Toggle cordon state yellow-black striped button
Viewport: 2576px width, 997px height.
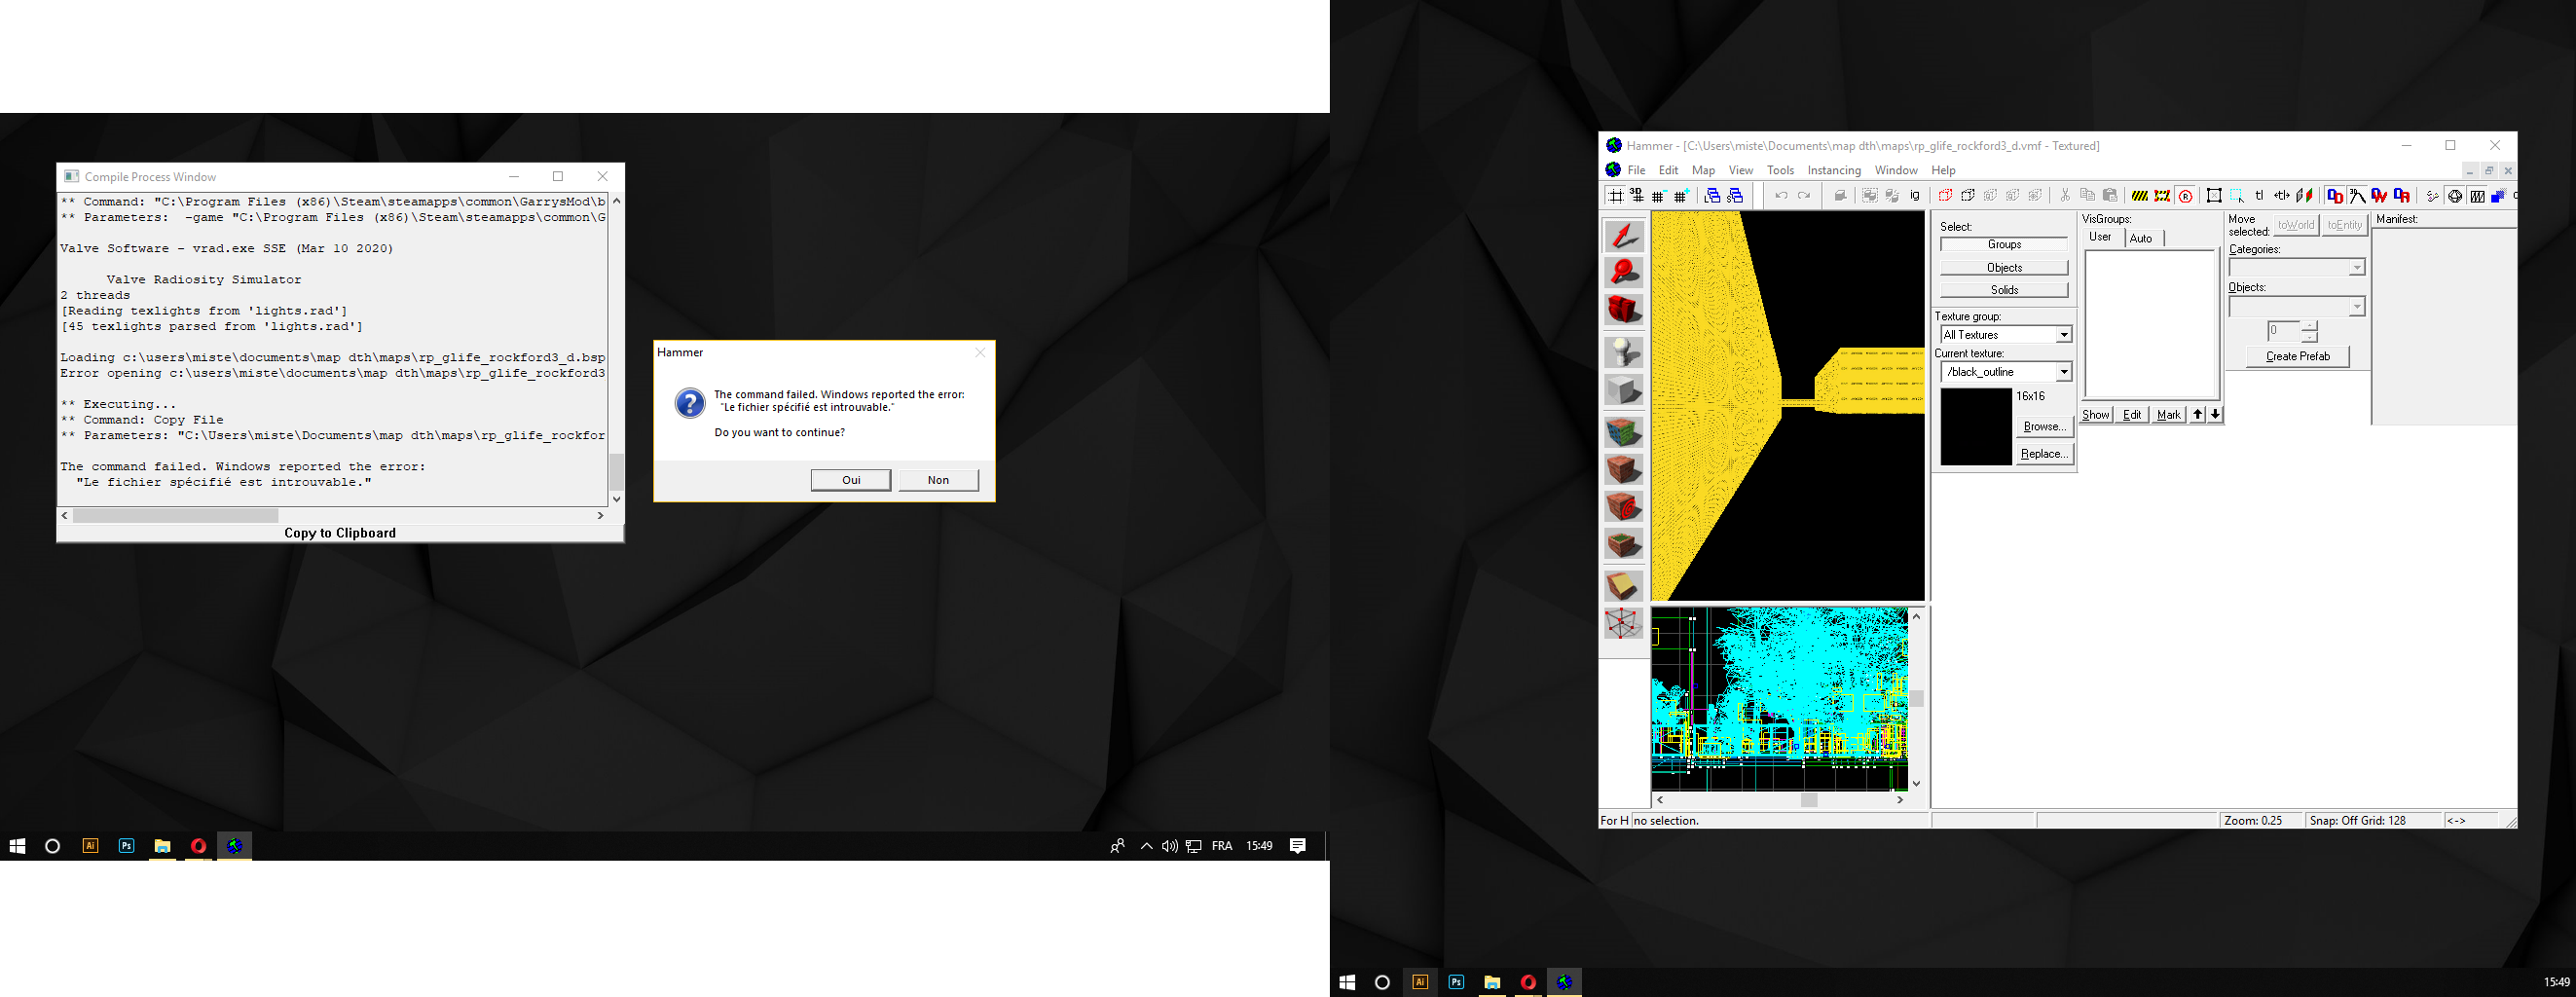click(2140, 196)
